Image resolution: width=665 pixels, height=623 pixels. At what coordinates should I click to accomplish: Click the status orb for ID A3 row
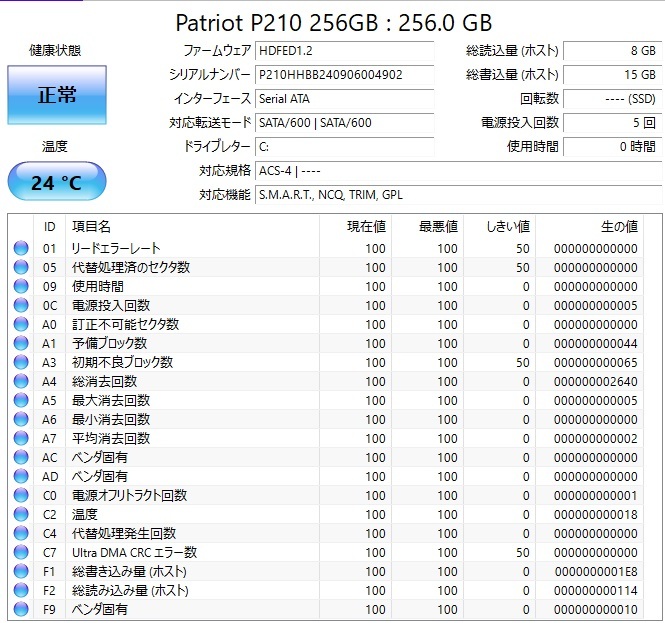(x=21, y=363)
